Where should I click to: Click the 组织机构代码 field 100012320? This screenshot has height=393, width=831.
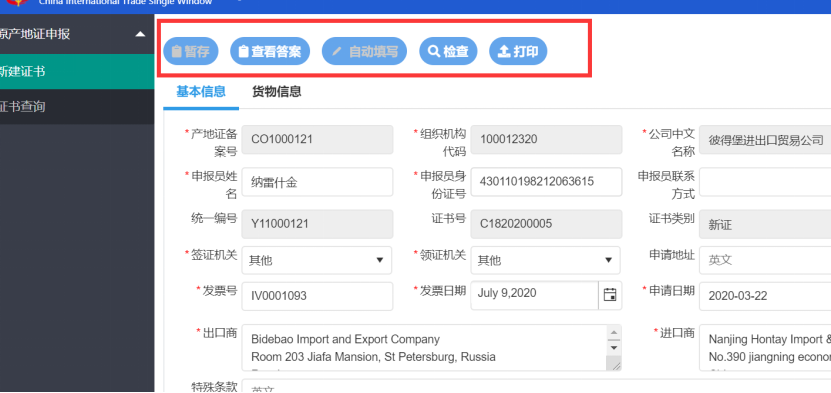546,140
